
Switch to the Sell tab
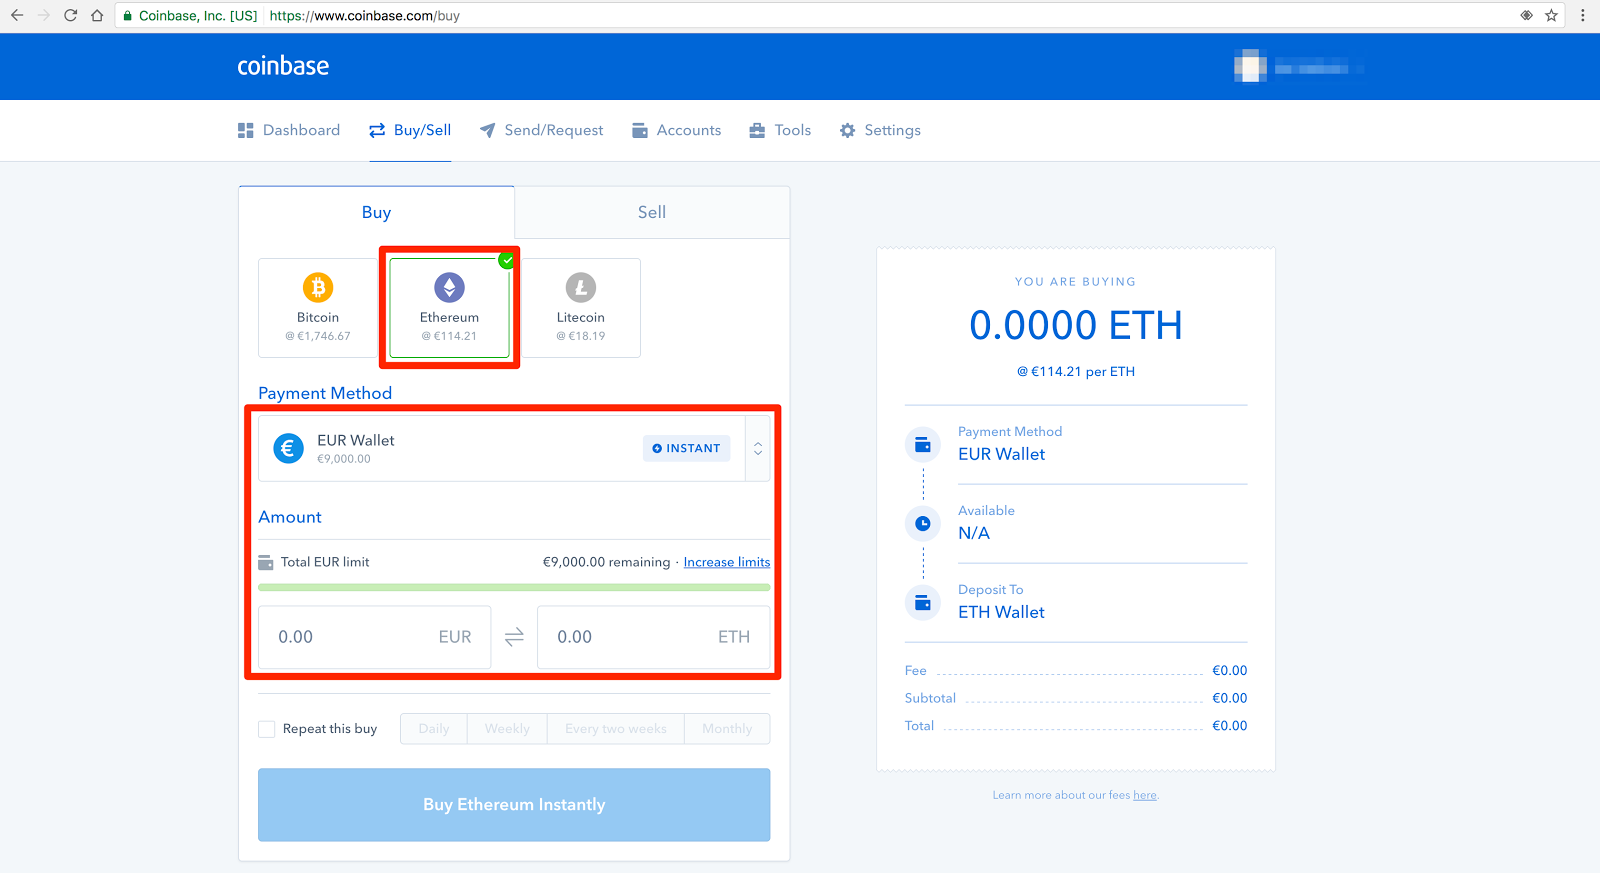click(x=652, y=212)
